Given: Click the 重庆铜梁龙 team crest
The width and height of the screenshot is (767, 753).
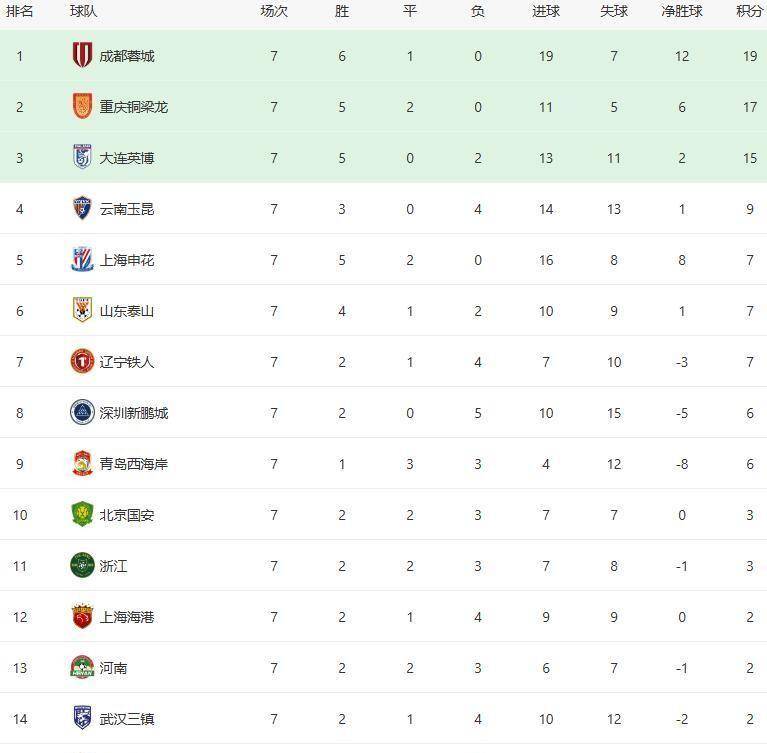Looking at the screenshot, I should click(82, 107).
